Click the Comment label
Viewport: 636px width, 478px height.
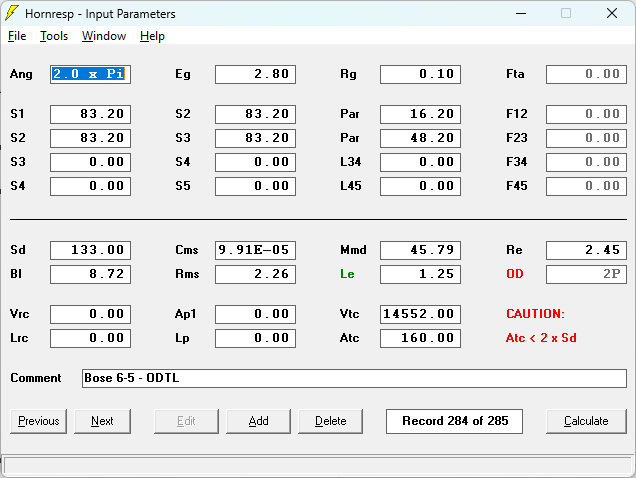[36, 378]
